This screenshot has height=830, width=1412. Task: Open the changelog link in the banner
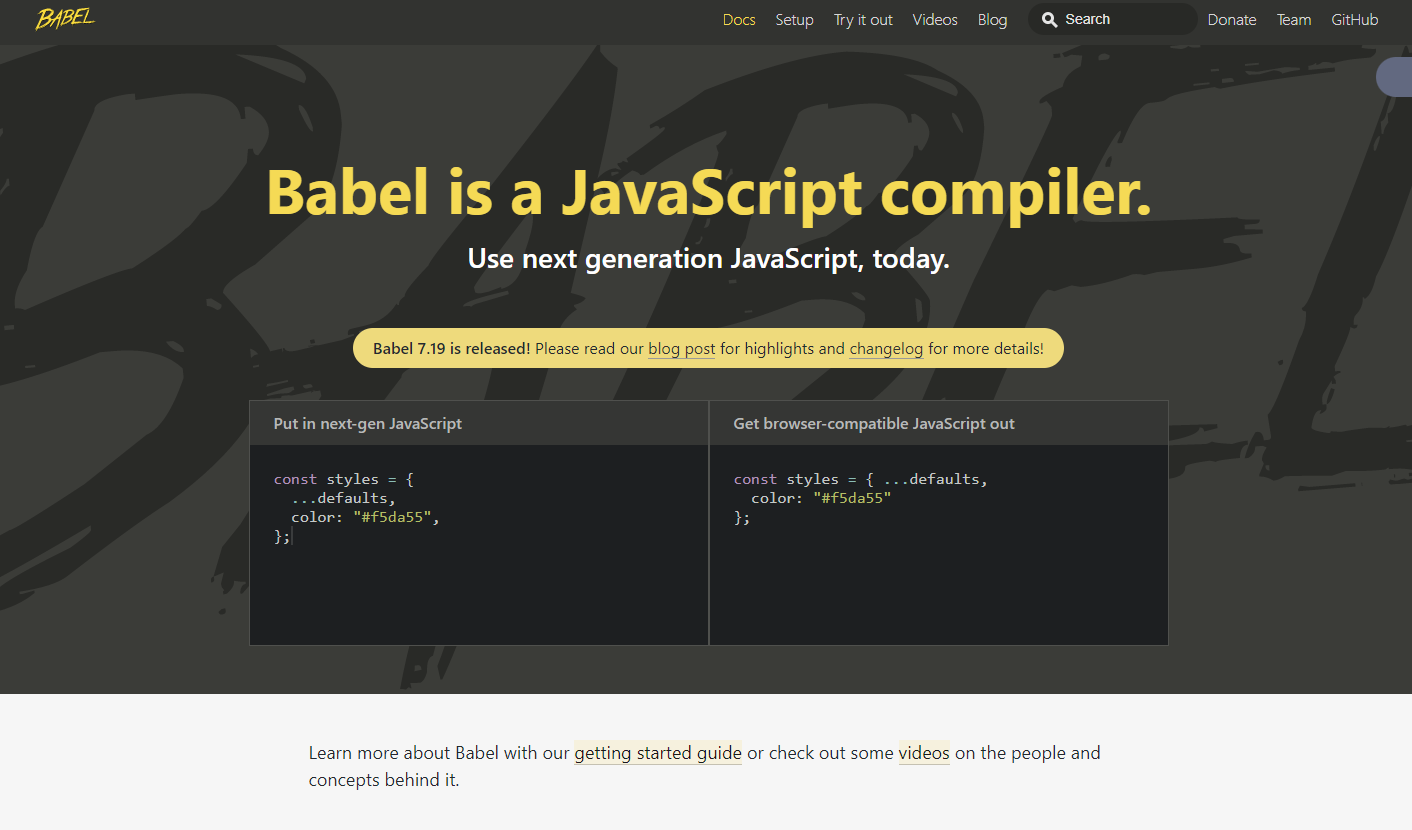pos(886,349)
